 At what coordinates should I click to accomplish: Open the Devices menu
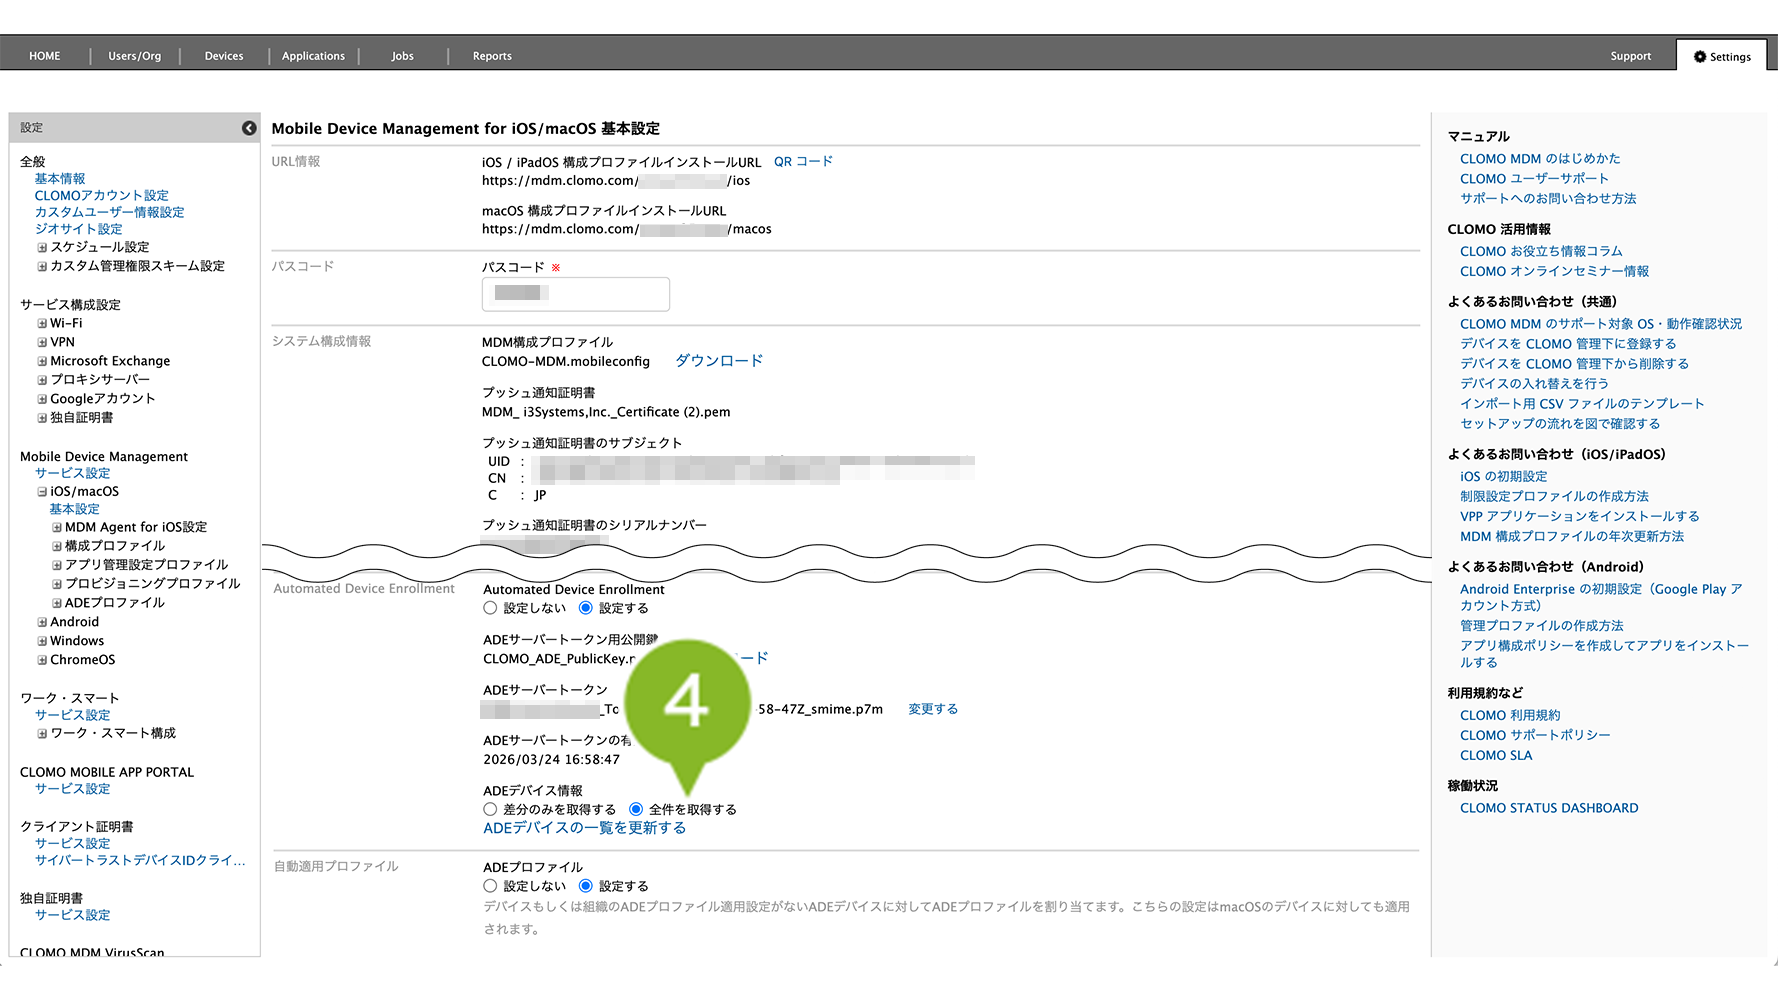pos(224,56)
